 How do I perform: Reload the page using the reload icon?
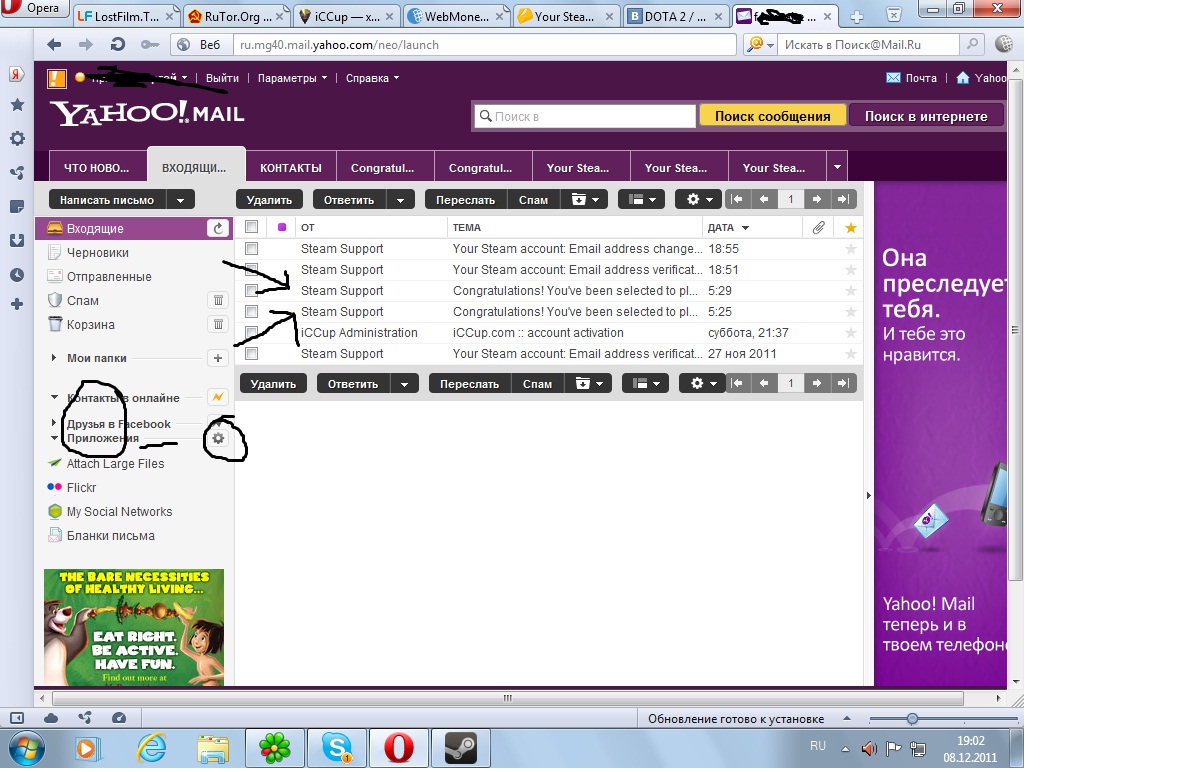pos(117,45)
